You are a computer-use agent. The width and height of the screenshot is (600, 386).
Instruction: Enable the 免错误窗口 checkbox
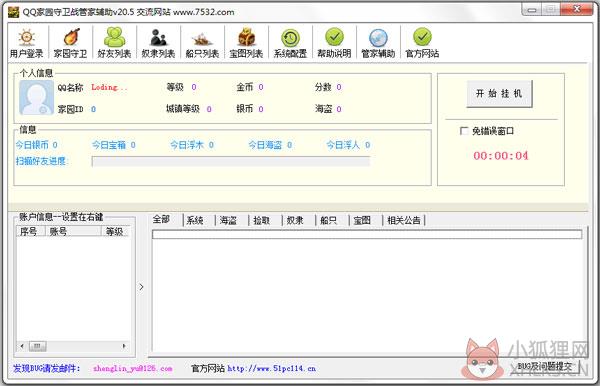tap(464, 131)
